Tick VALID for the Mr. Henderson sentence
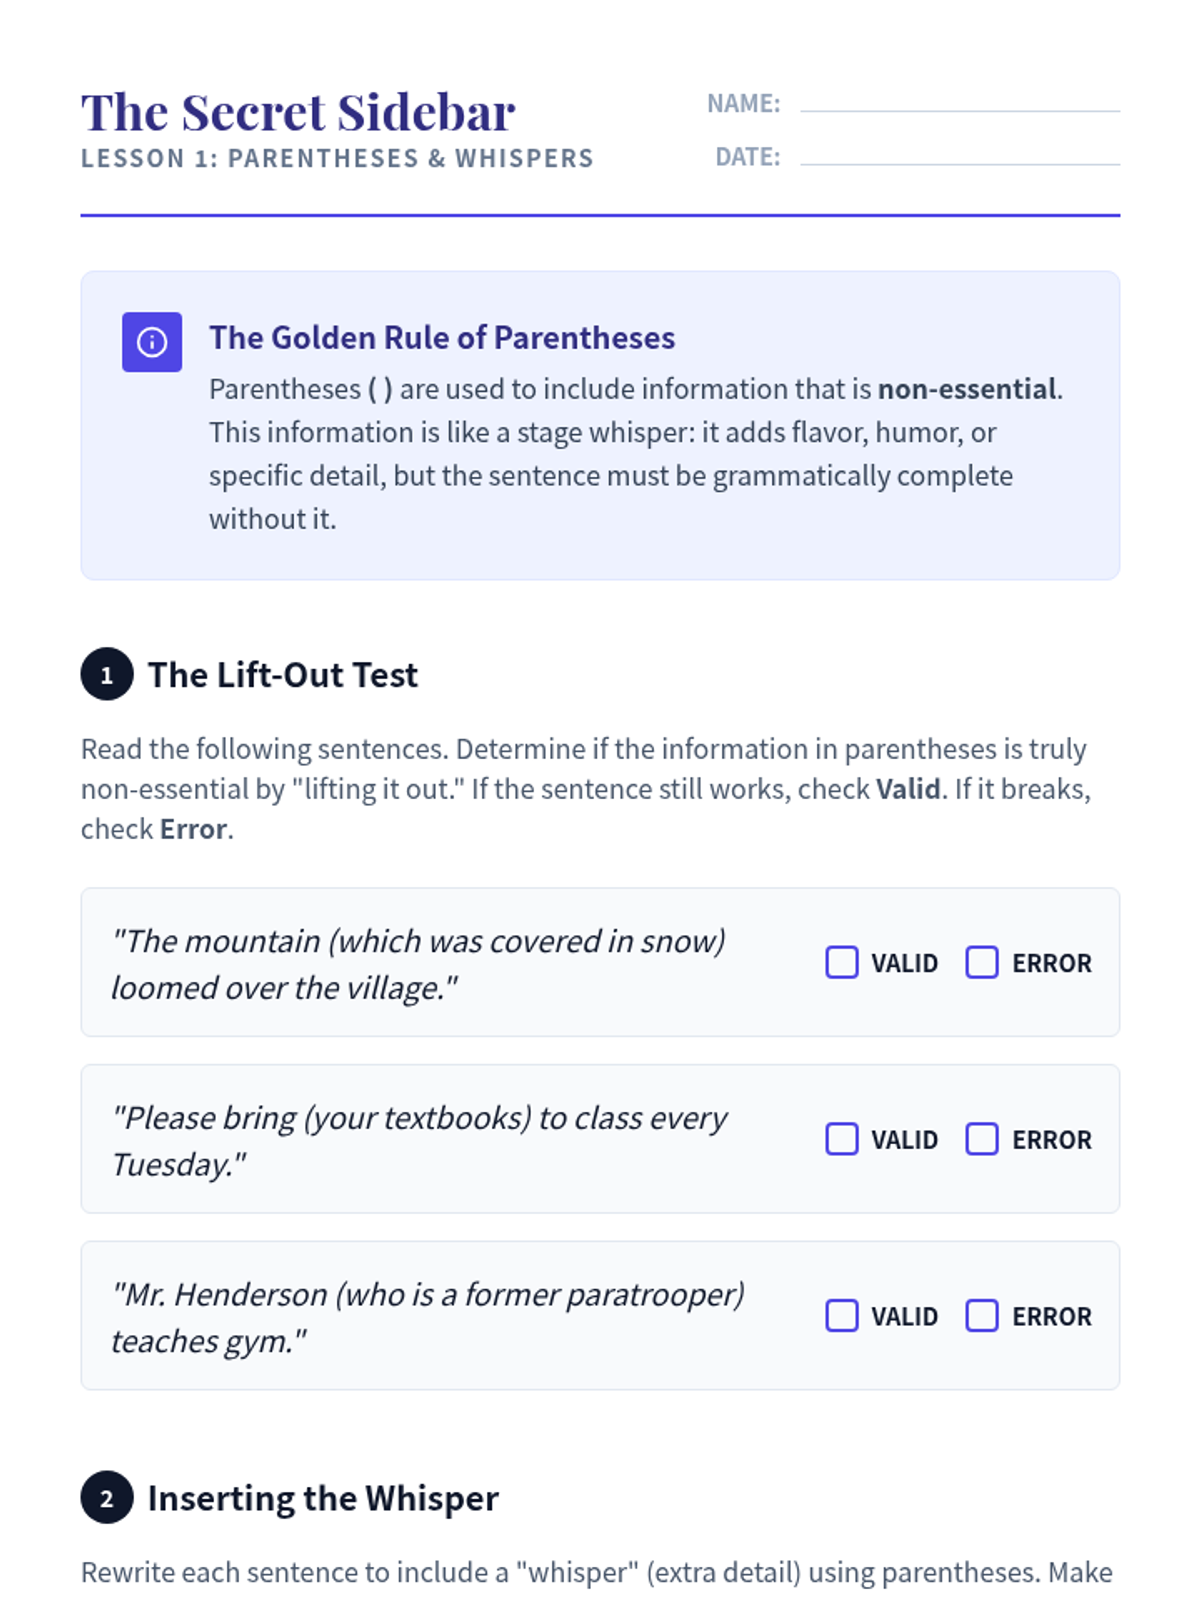The width and height of the screenshot is (1200, 1600). pos(842,1316)
